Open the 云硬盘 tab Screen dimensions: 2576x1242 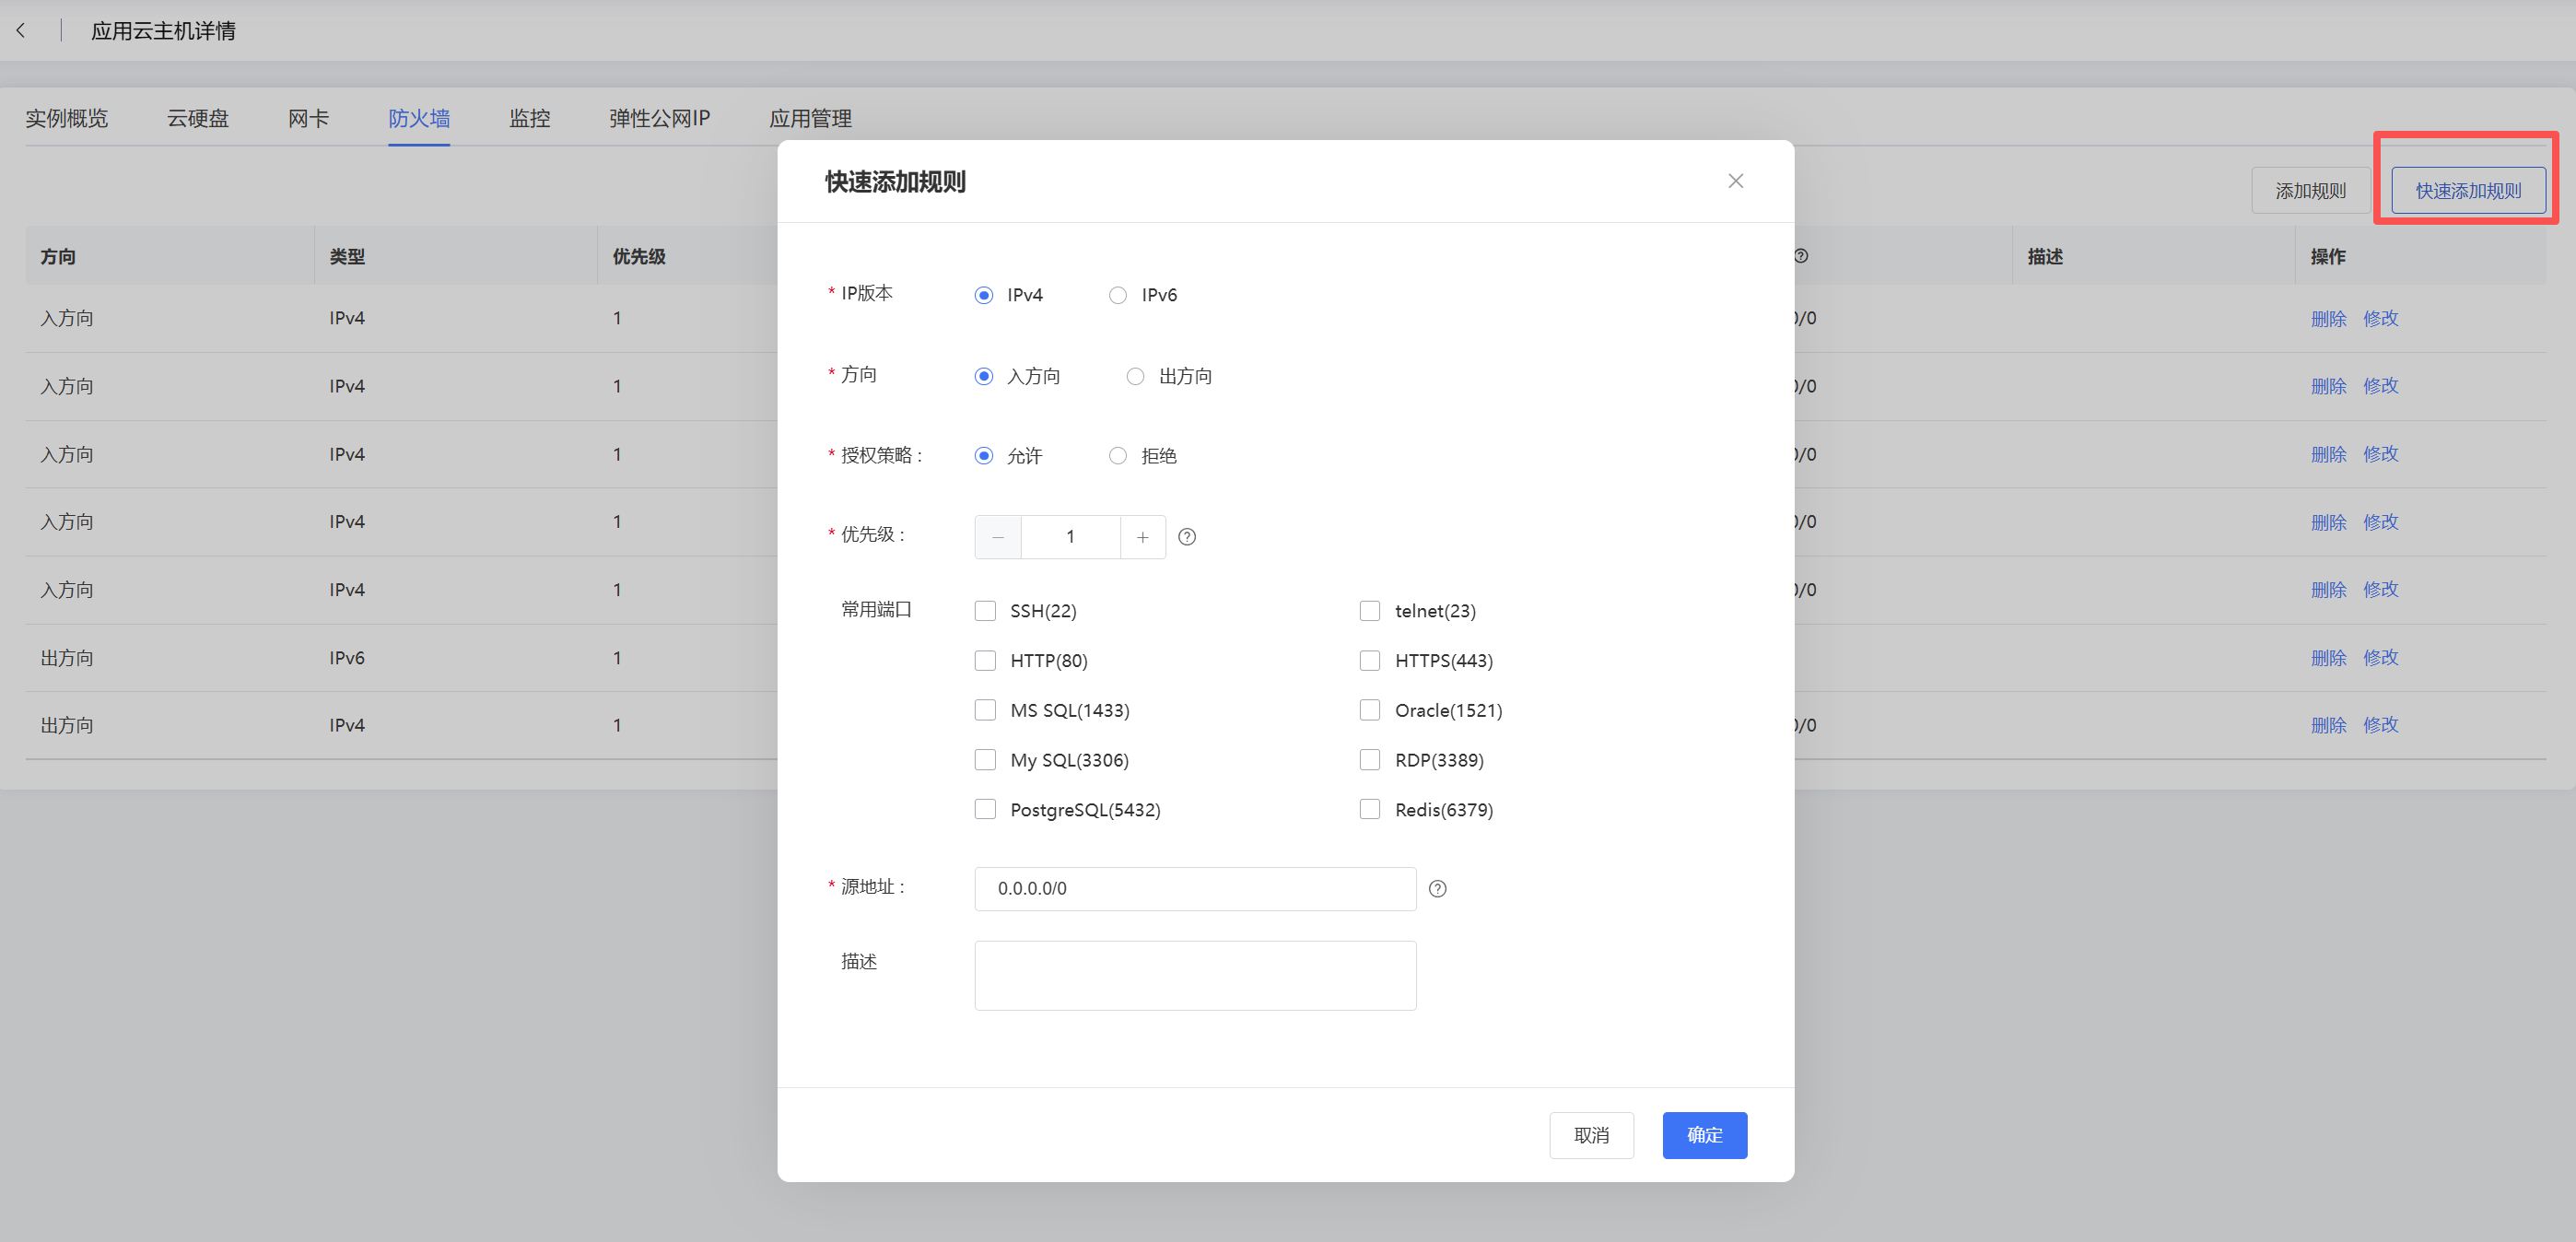198,118
